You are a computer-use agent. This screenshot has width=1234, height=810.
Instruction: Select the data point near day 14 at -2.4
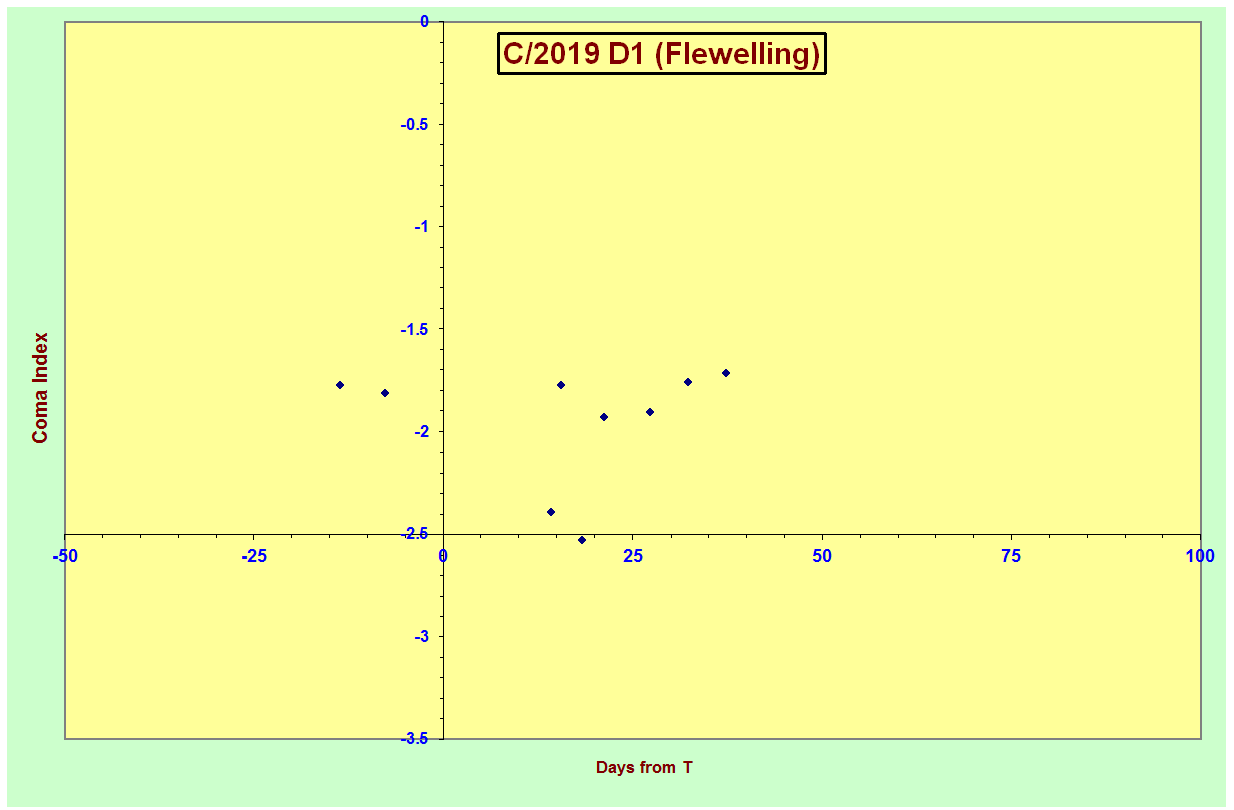click(x=551, y=512)
